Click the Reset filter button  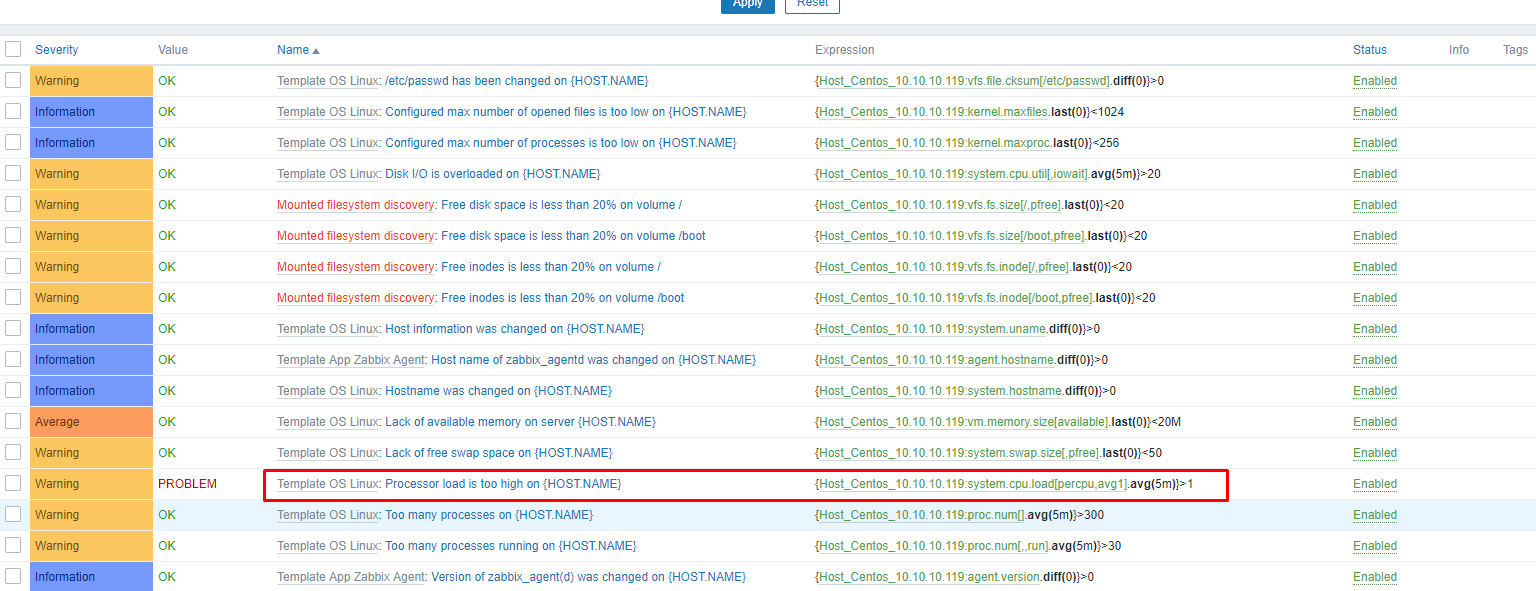pos(812,4)
